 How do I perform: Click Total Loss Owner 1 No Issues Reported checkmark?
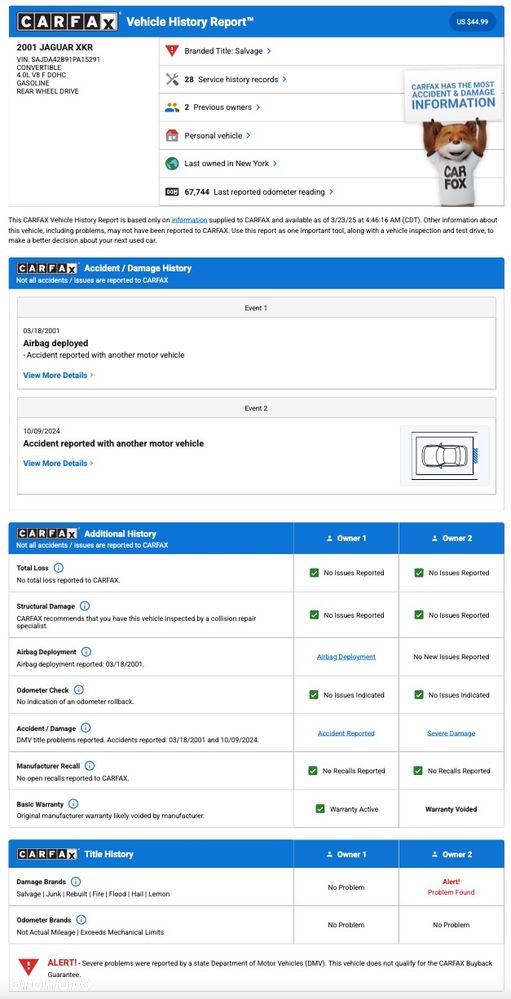[313, 573]
